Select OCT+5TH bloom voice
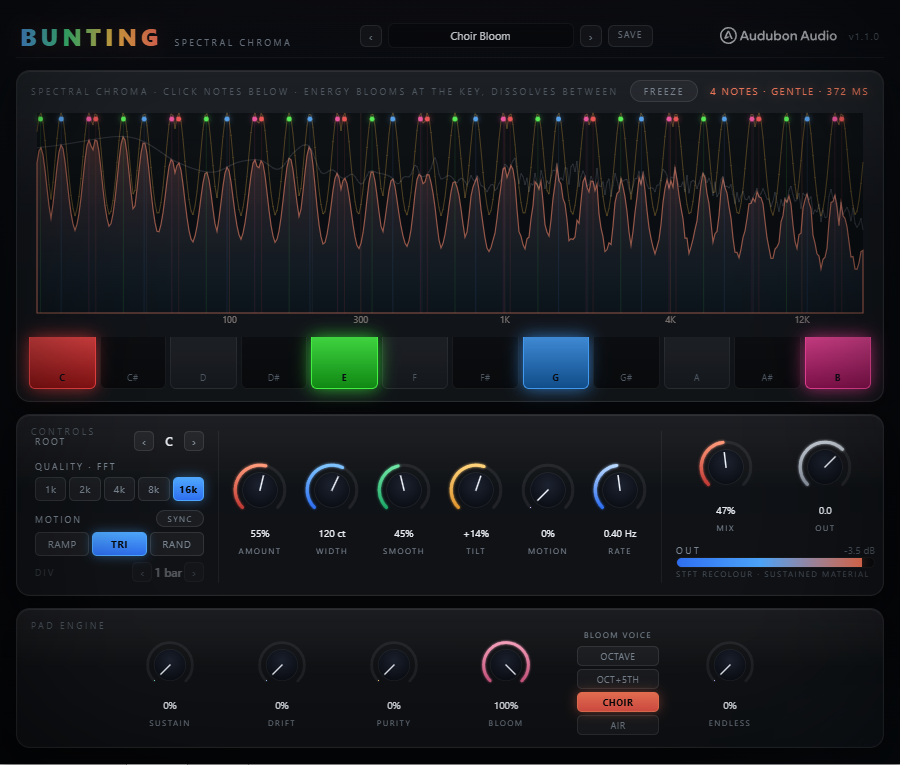The image size is (900, 765). [618, 679]
